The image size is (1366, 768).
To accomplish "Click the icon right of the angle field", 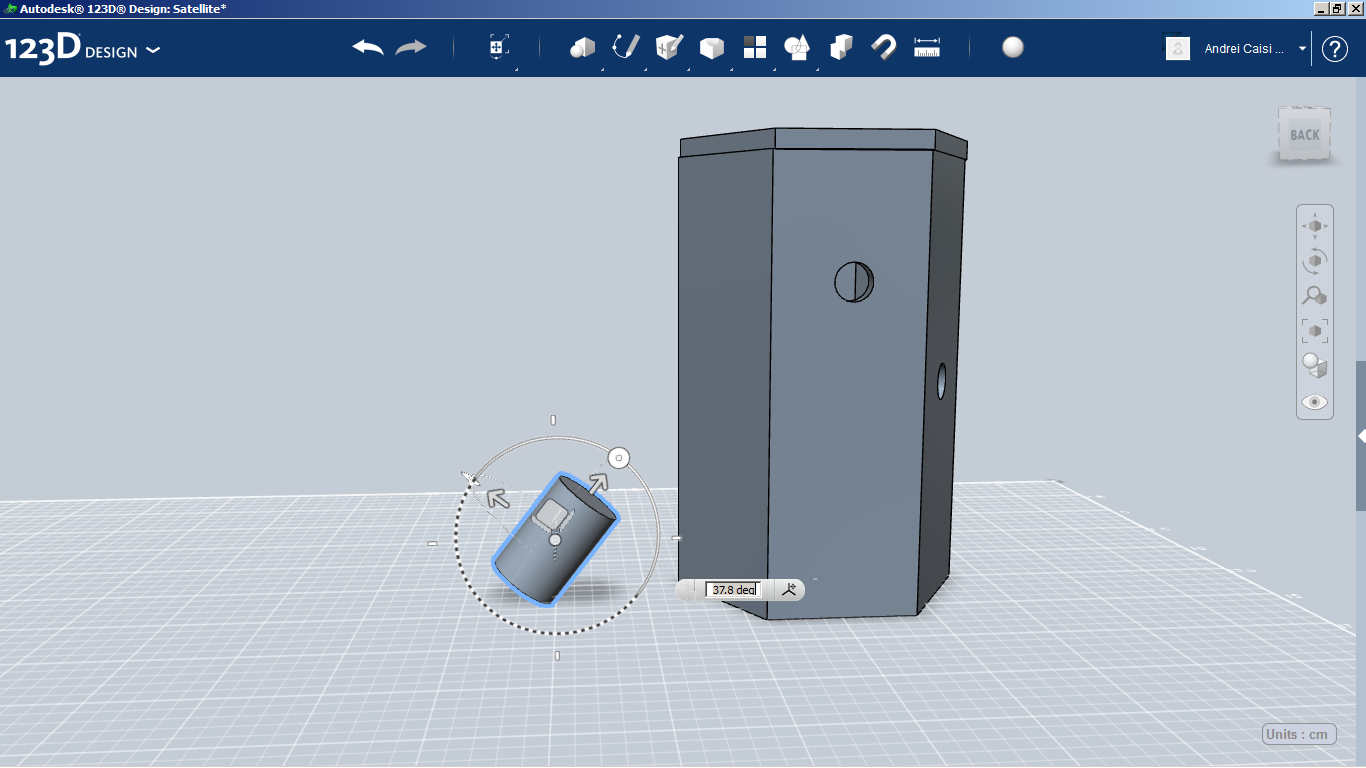I will 790,590.
